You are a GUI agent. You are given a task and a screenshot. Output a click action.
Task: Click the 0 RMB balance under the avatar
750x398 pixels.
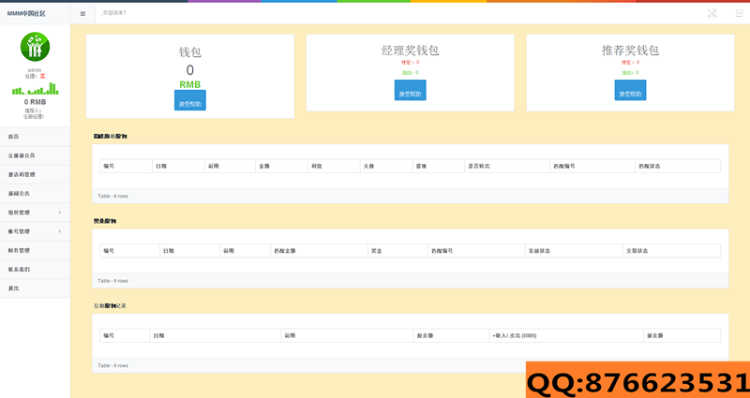35,102
